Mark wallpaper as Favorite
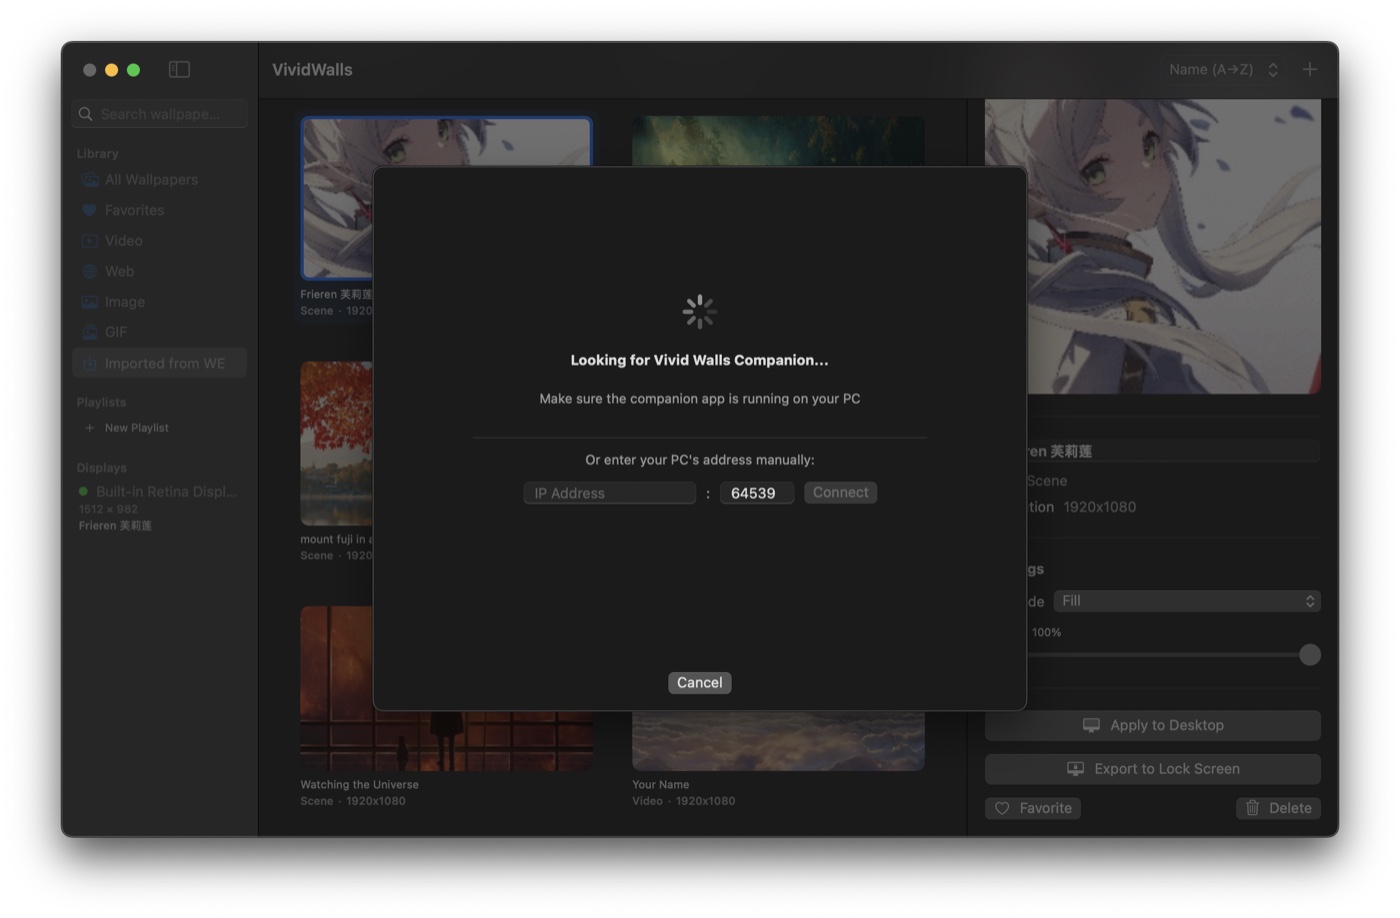1400x918 pixels. (x=1033, y=808)
